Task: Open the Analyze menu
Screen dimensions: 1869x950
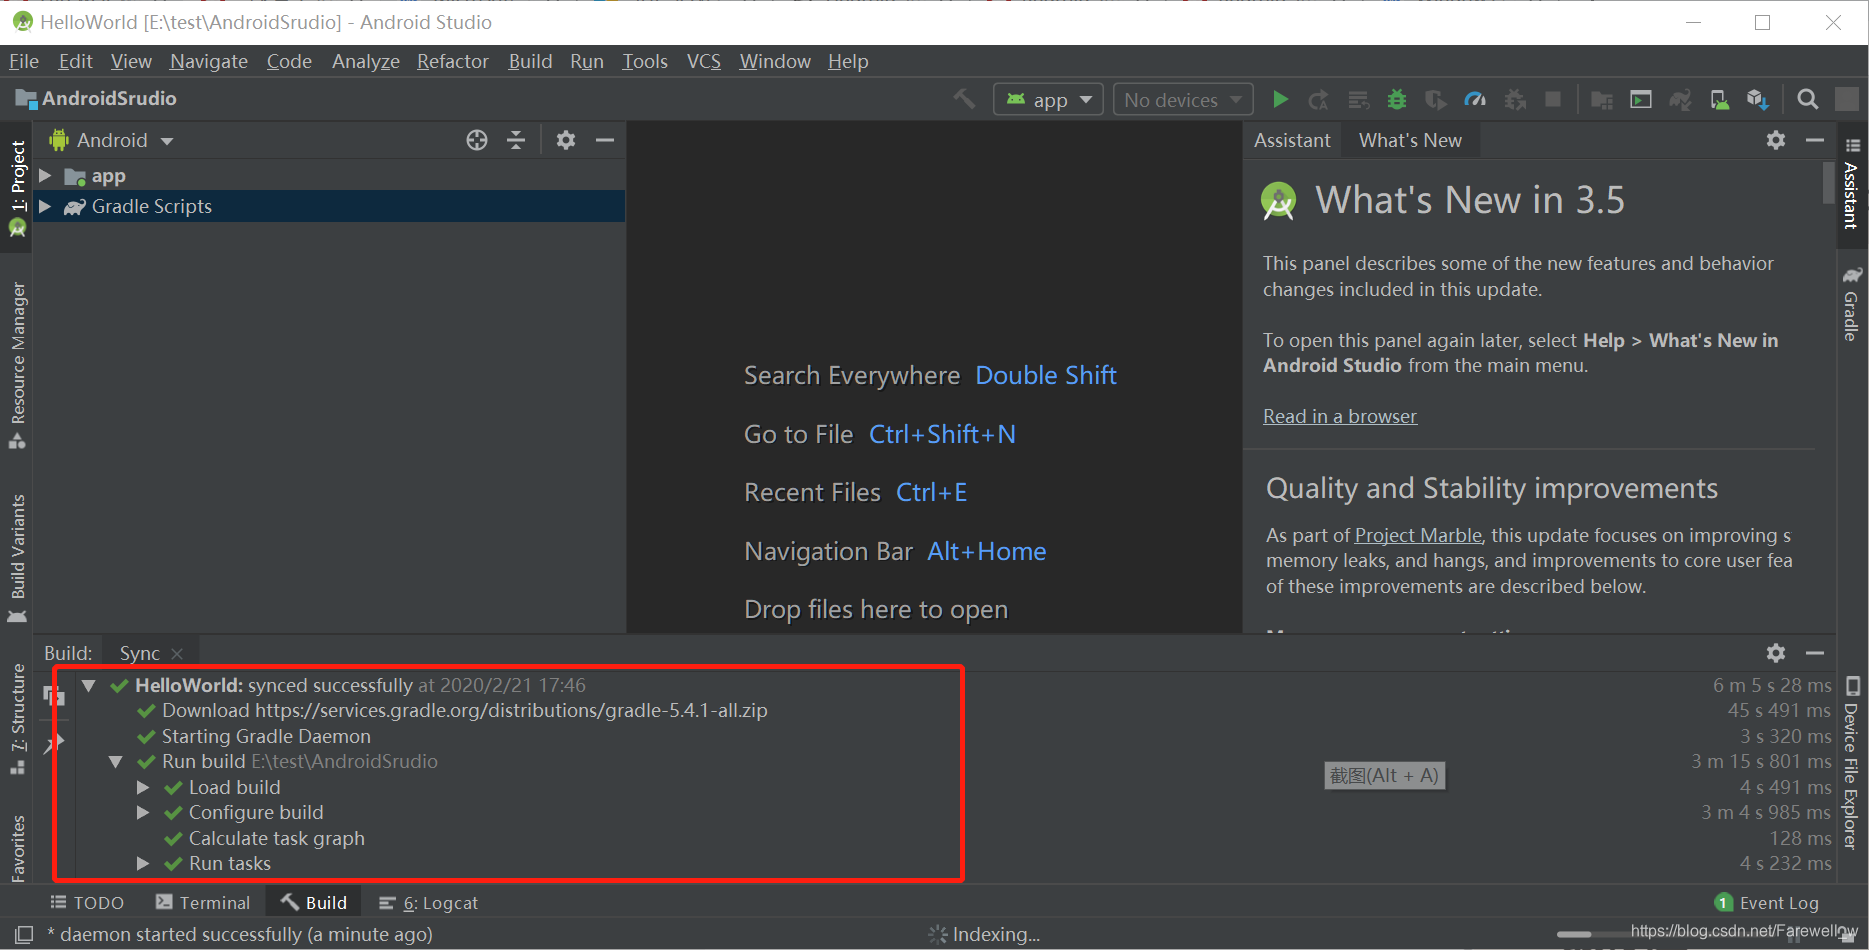Action: (366, 61)
